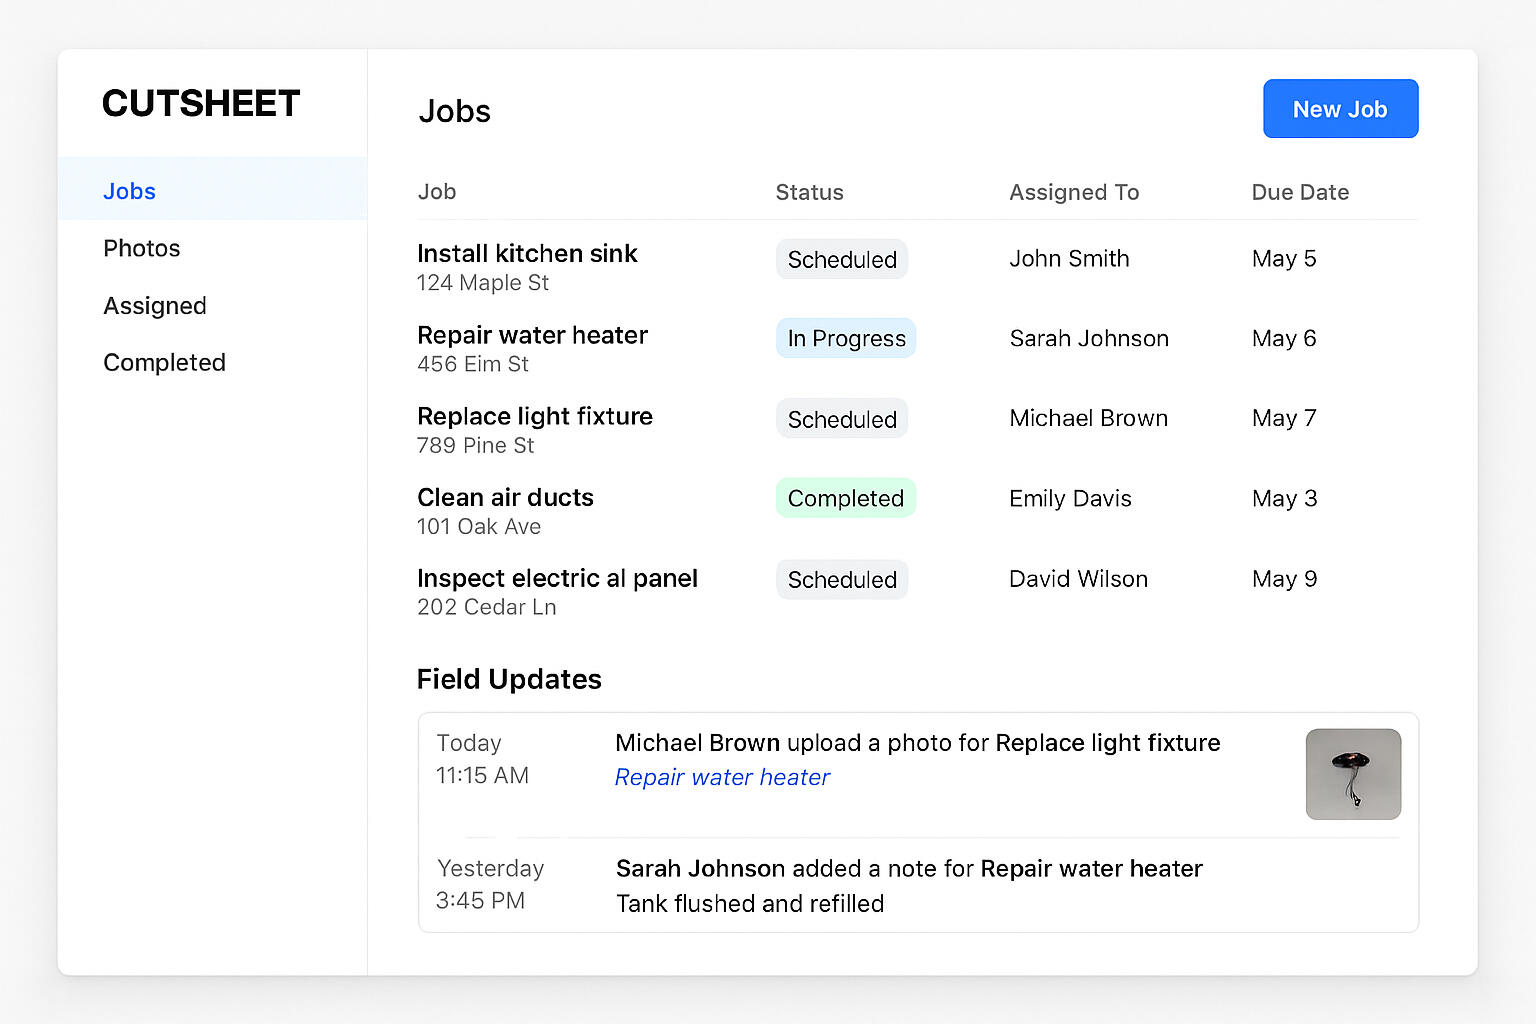1536x1024 pixels.
Task: Go to Photos in the sidebar
Action: [x=142, y=248]
